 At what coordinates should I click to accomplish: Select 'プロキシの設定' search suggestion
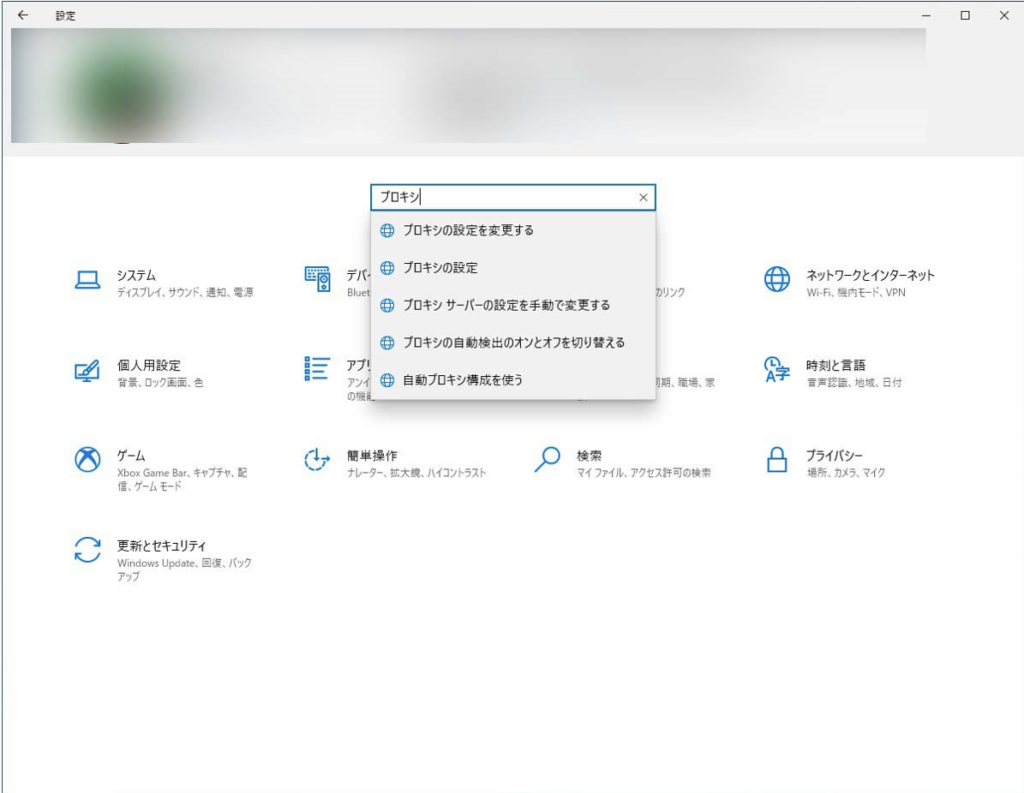pyautogui.click(x=440, y=268)
